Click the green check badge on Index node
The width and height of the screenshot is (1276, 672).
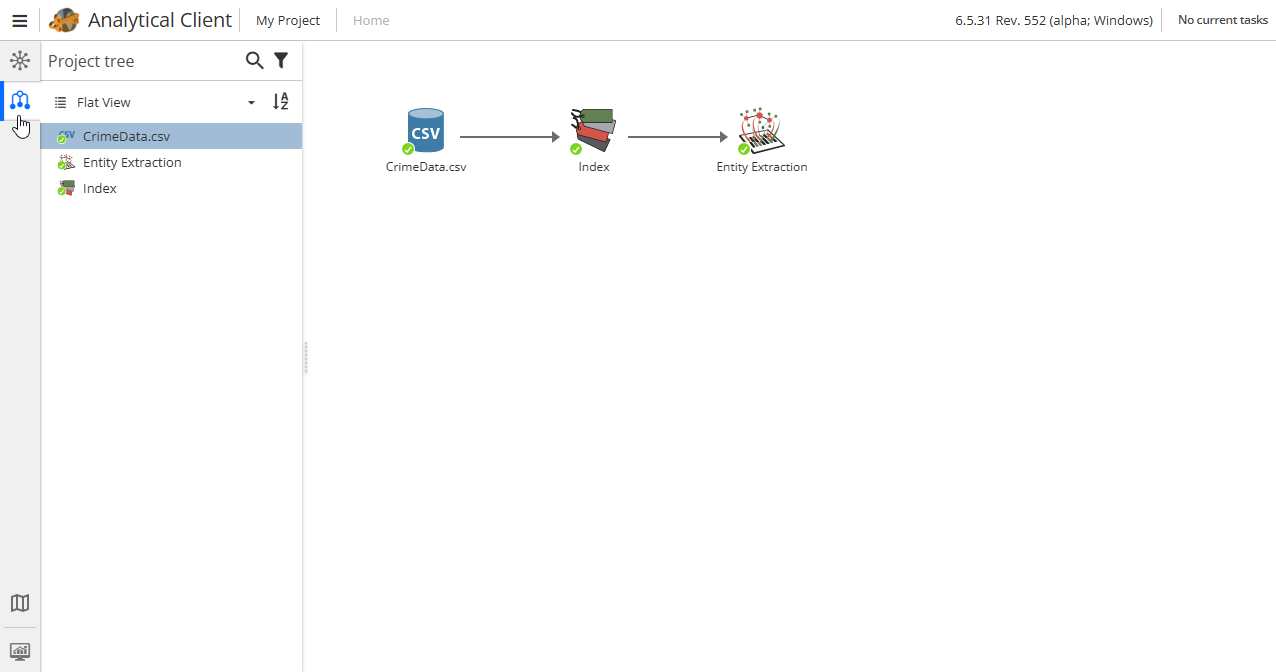(576, 148)
